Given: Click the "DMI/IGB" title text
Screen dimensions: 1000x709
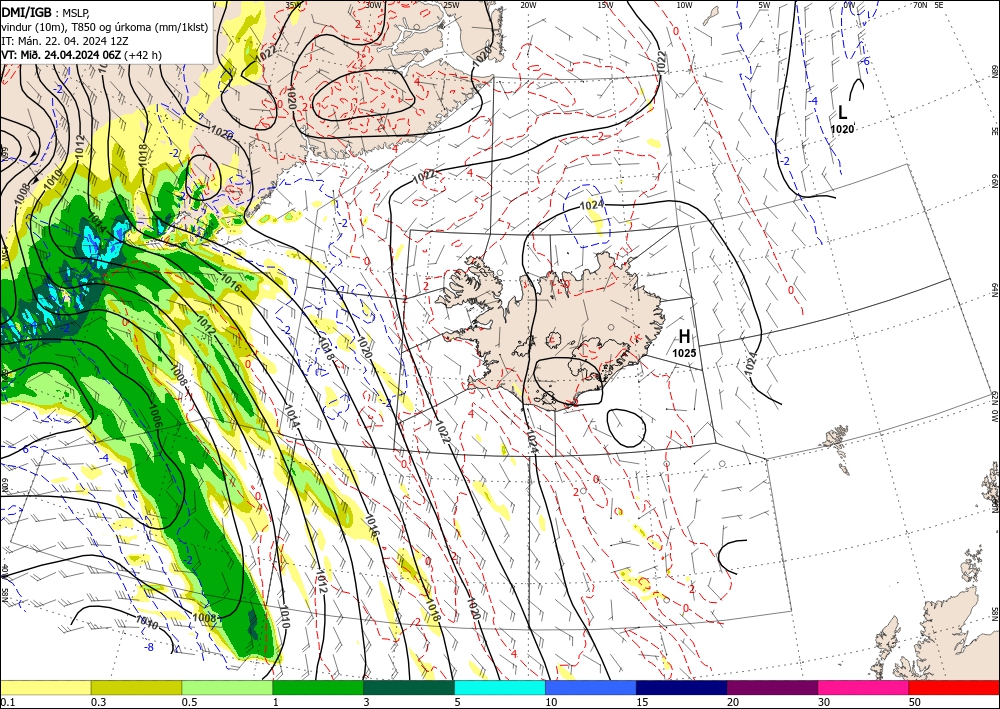Looking at the screenshot, I should pyautogui.click(x=26, y=11).
